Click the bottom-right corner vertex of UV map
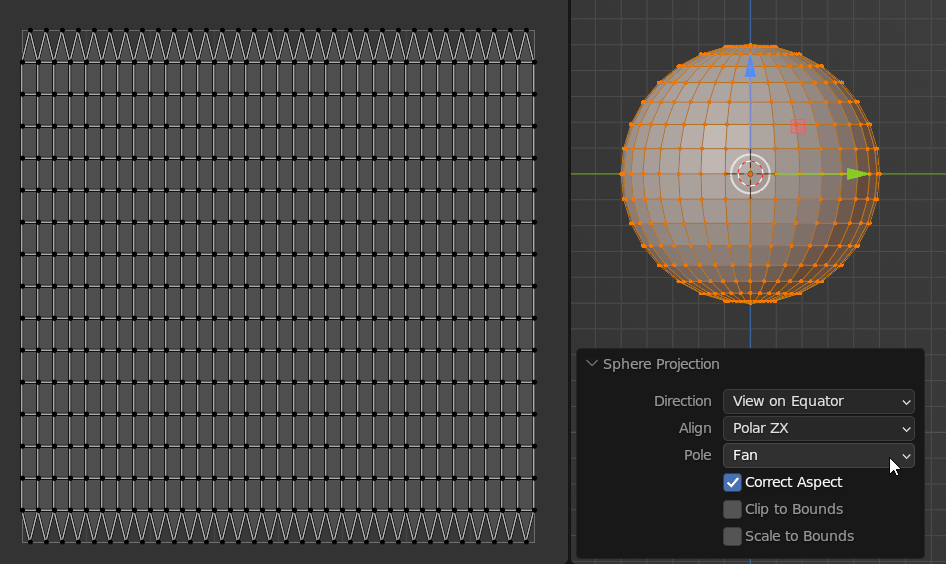The width and height of the screenshot is (946, 564). tap(535, 542)
